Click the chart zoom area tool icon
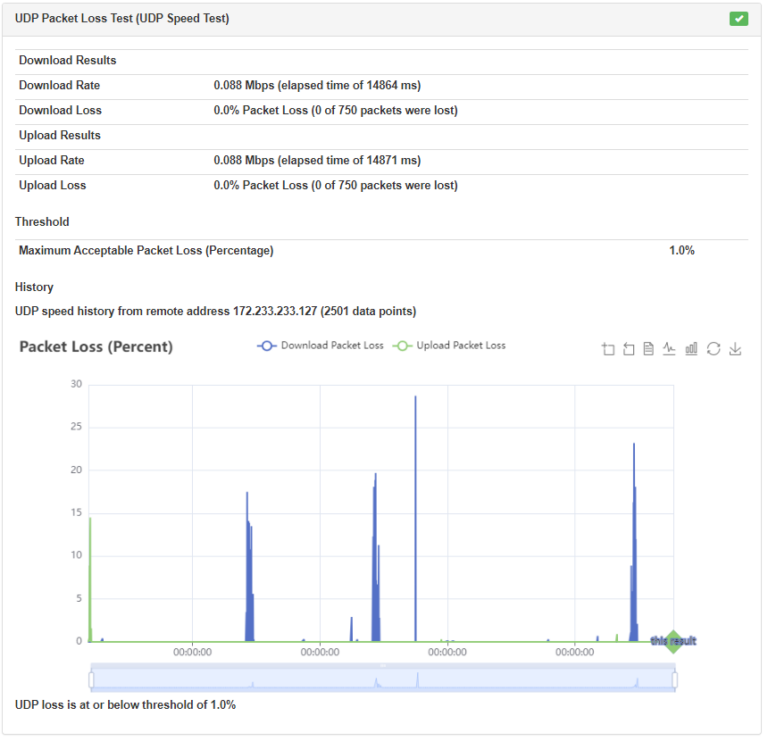This screenshot has height=741, width=768. pyautogui.click(x=608, y=349)
